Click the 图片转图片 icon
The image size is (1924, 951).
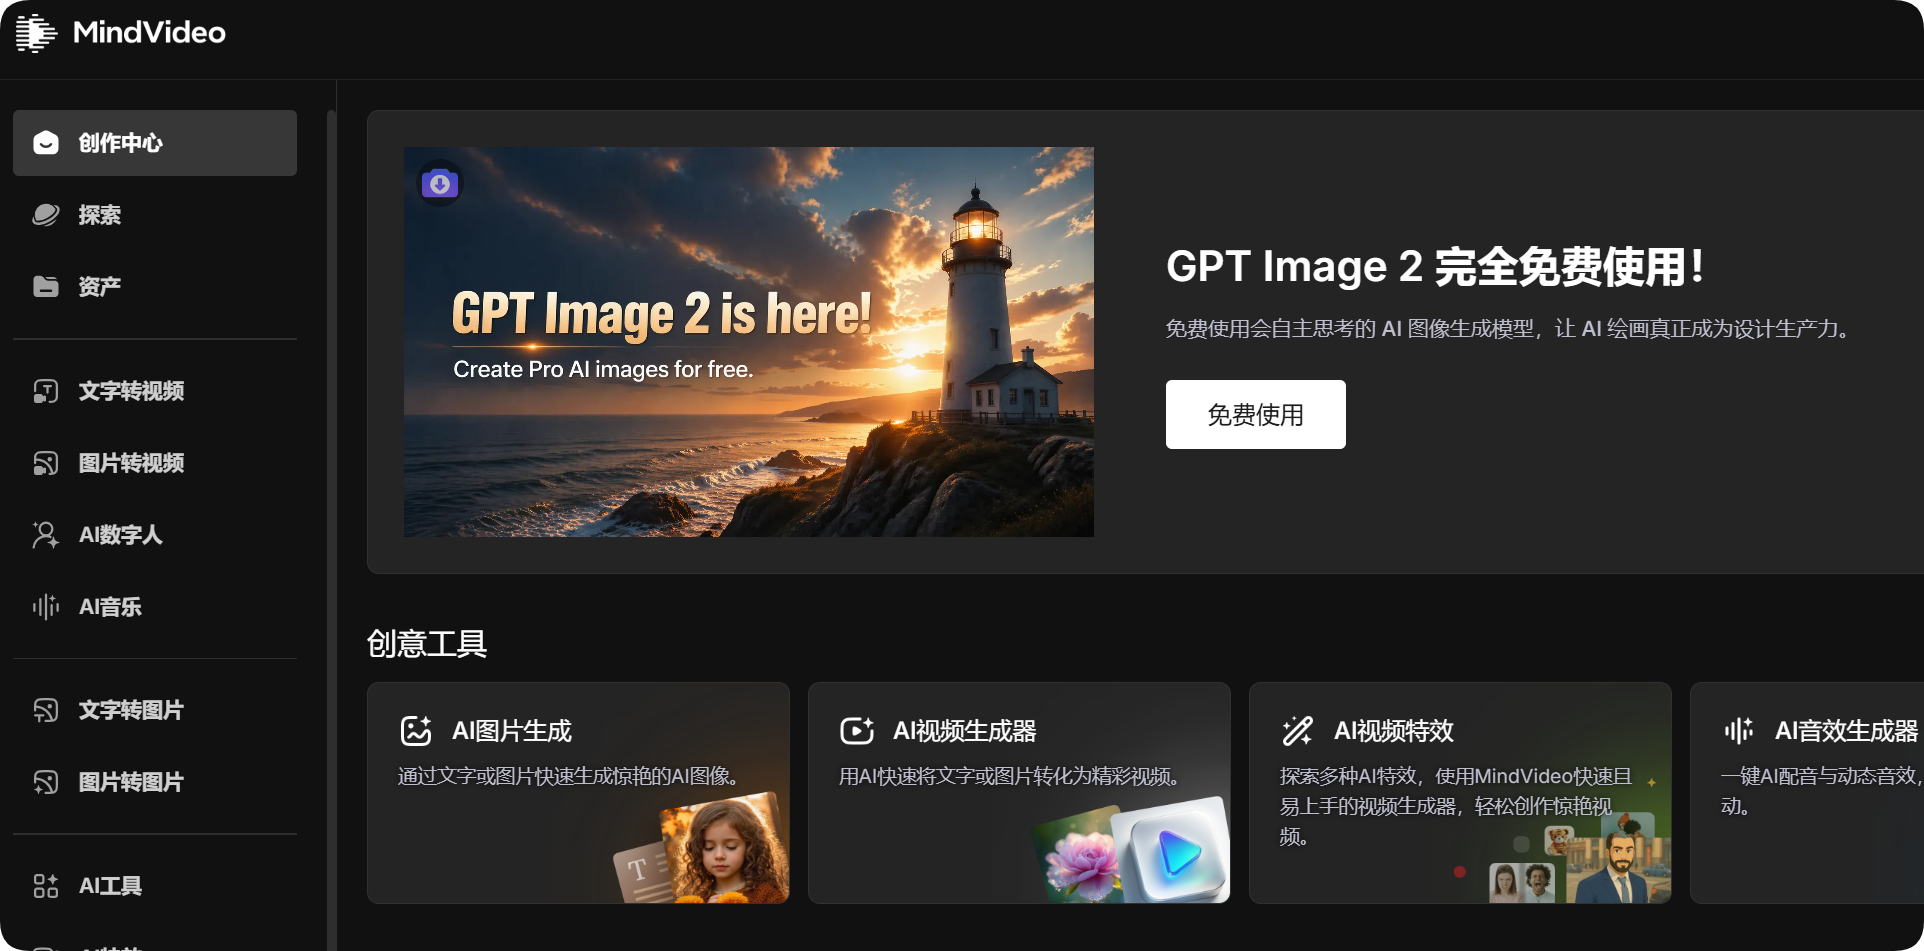46,782
